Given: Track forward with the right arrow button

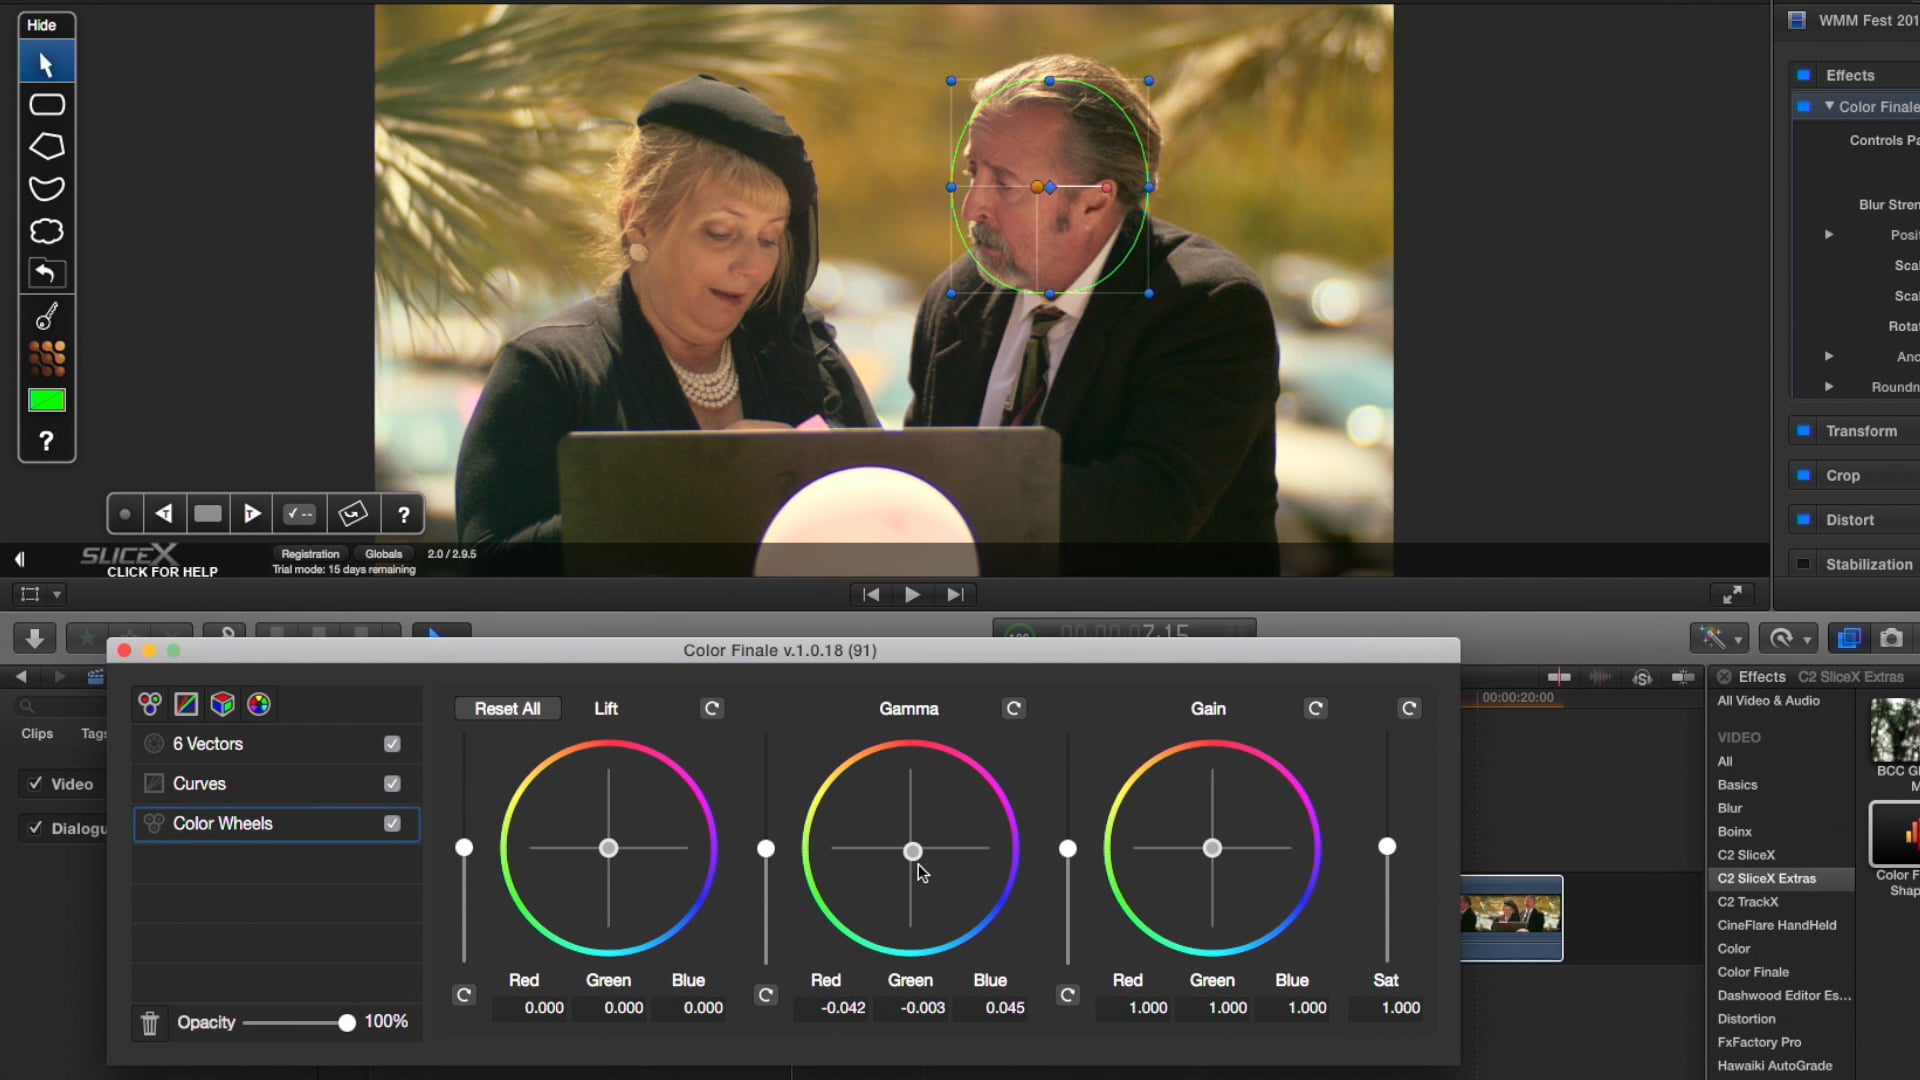Looking at the screenshot, I should coord(252,514).
